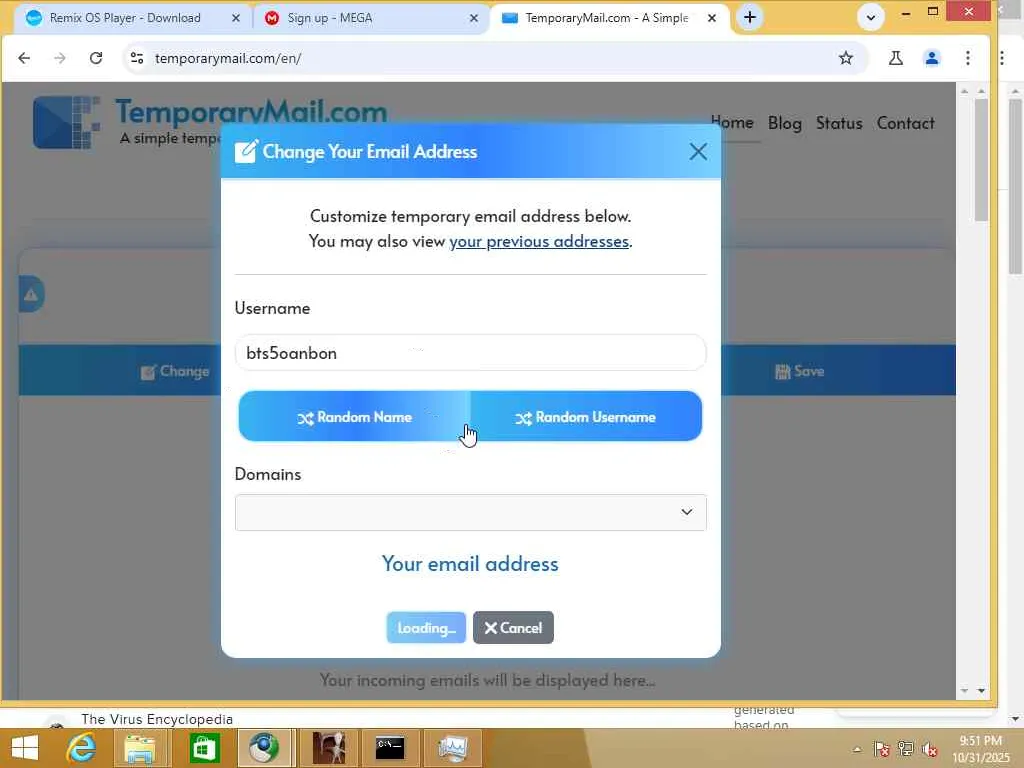Open the muted volume tray icon
1024x768 pixels.
(x=929, y=749)
